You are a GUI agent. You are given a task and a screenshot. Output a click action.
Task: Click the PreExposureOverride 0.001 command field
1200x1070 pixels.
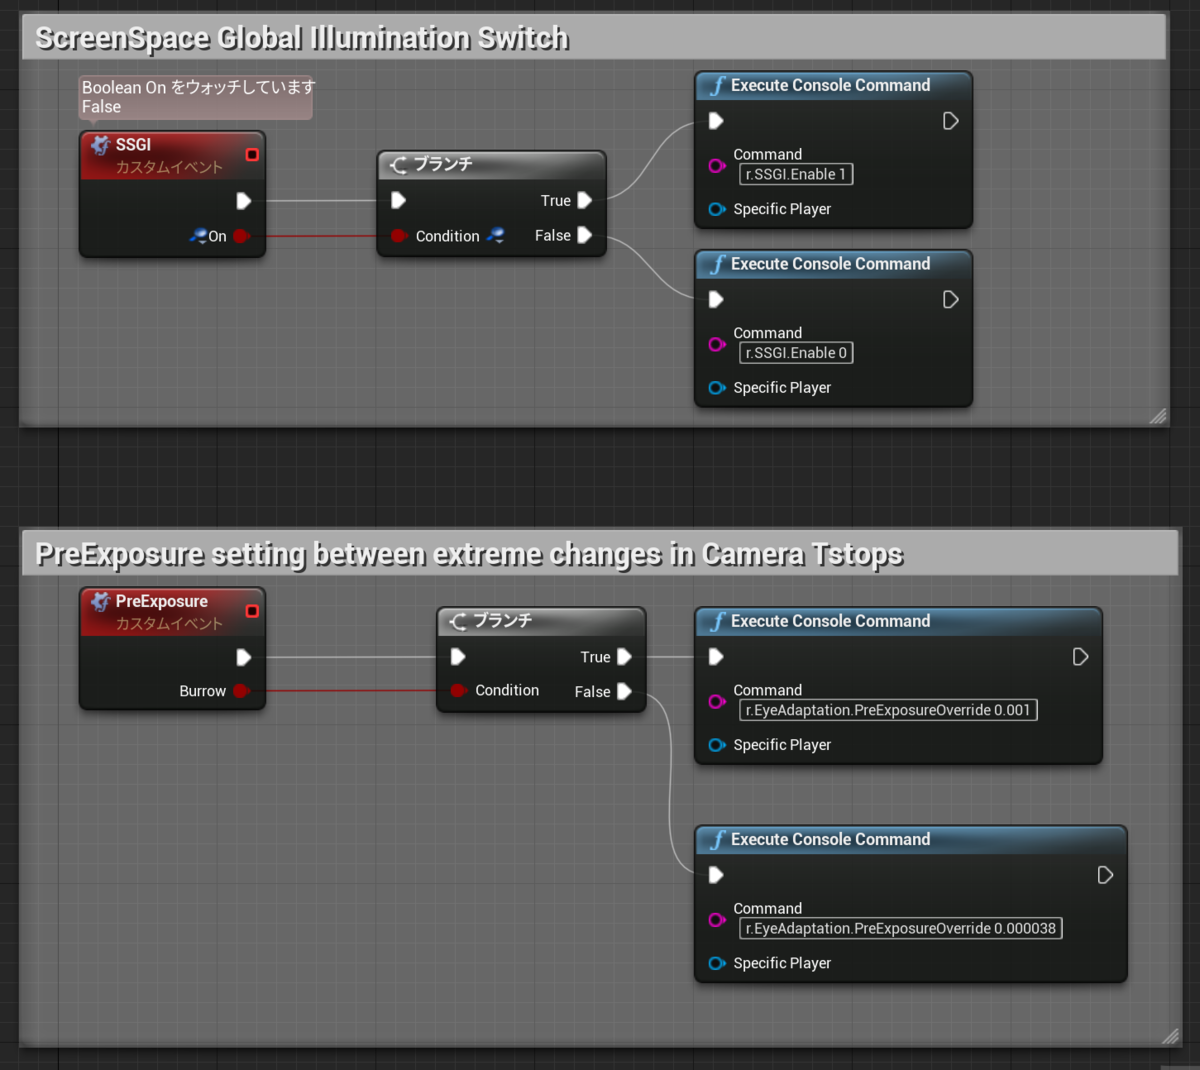[888, 710]
